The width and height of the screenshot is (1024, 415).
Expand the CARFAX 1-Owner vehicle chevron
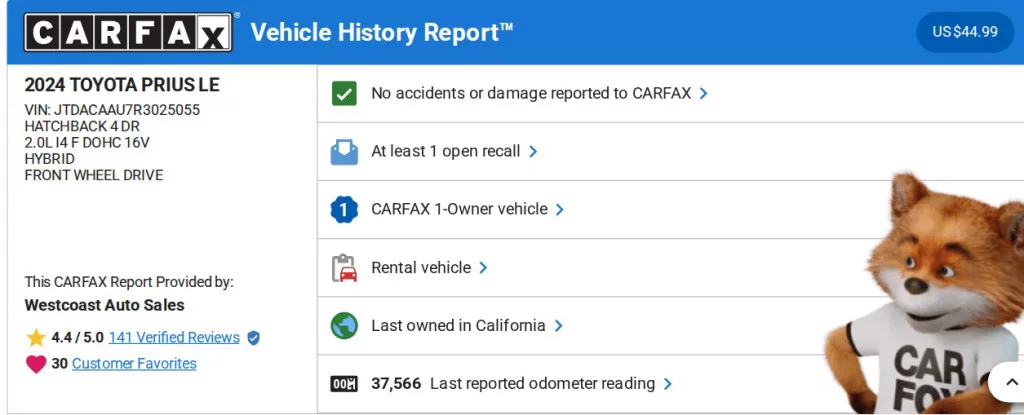(x=559, y=209)
